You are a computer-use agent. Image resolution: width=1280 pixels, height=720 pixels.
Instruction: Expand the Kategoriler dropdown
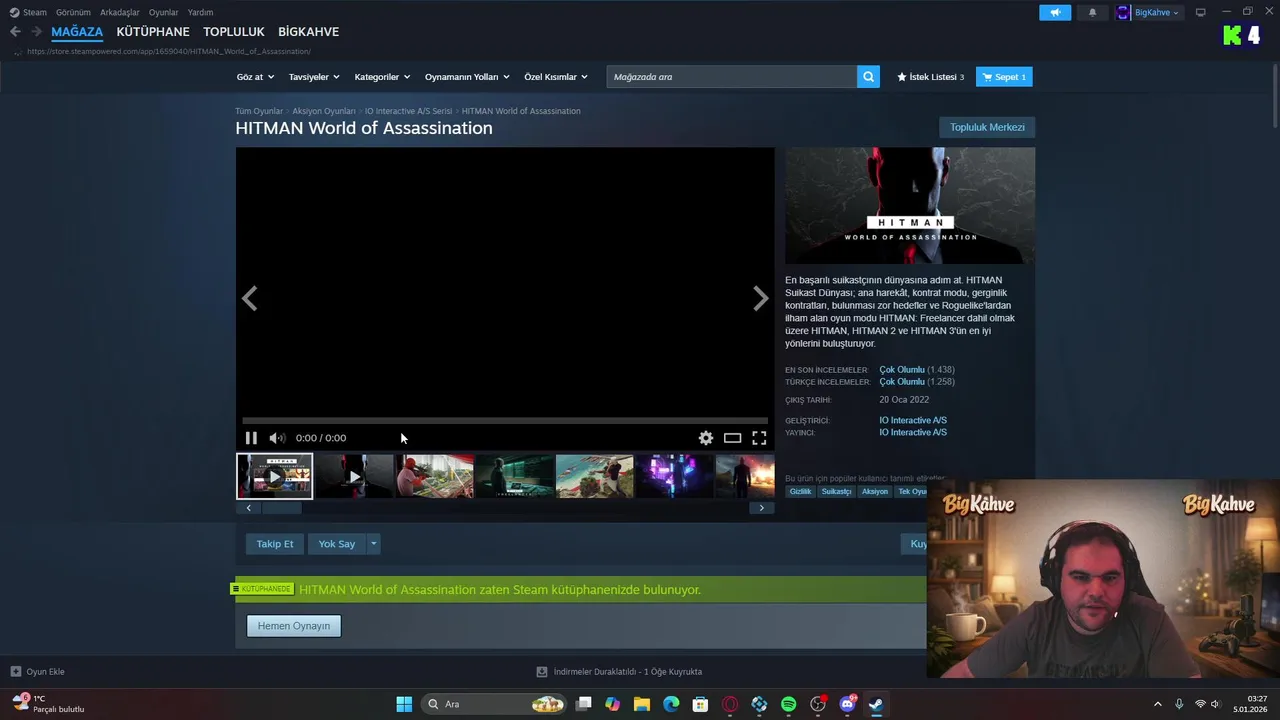tap(382, 77)
